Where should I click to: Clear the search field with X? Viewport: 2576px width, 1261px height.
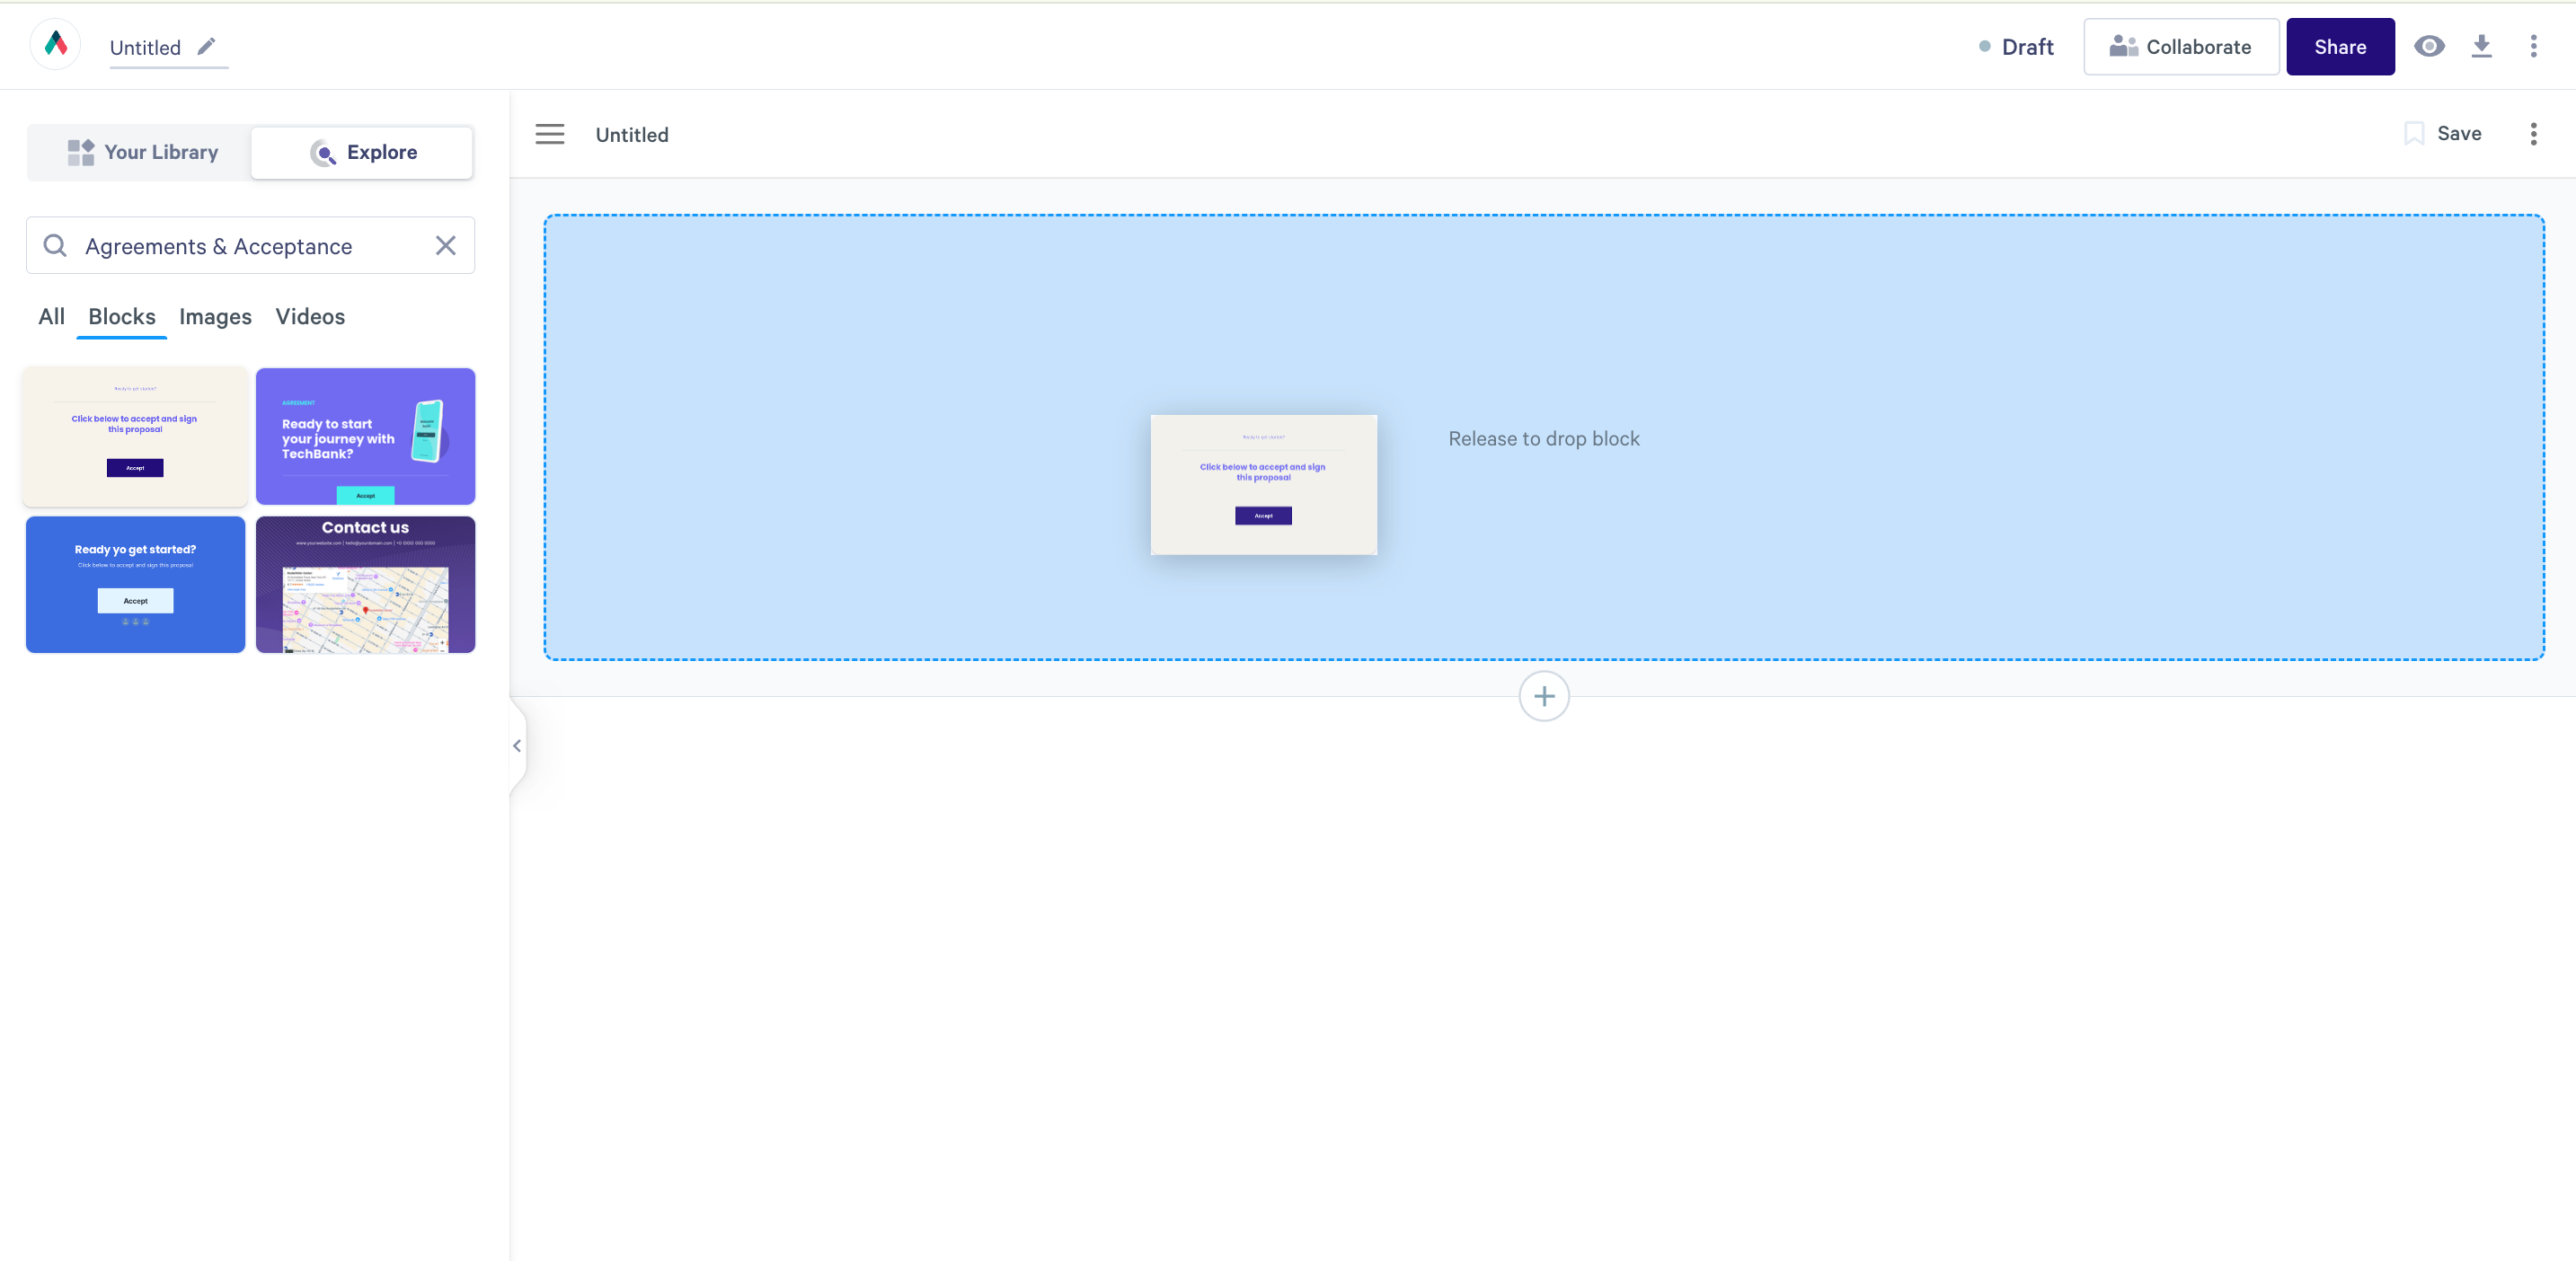pos(446,245)
